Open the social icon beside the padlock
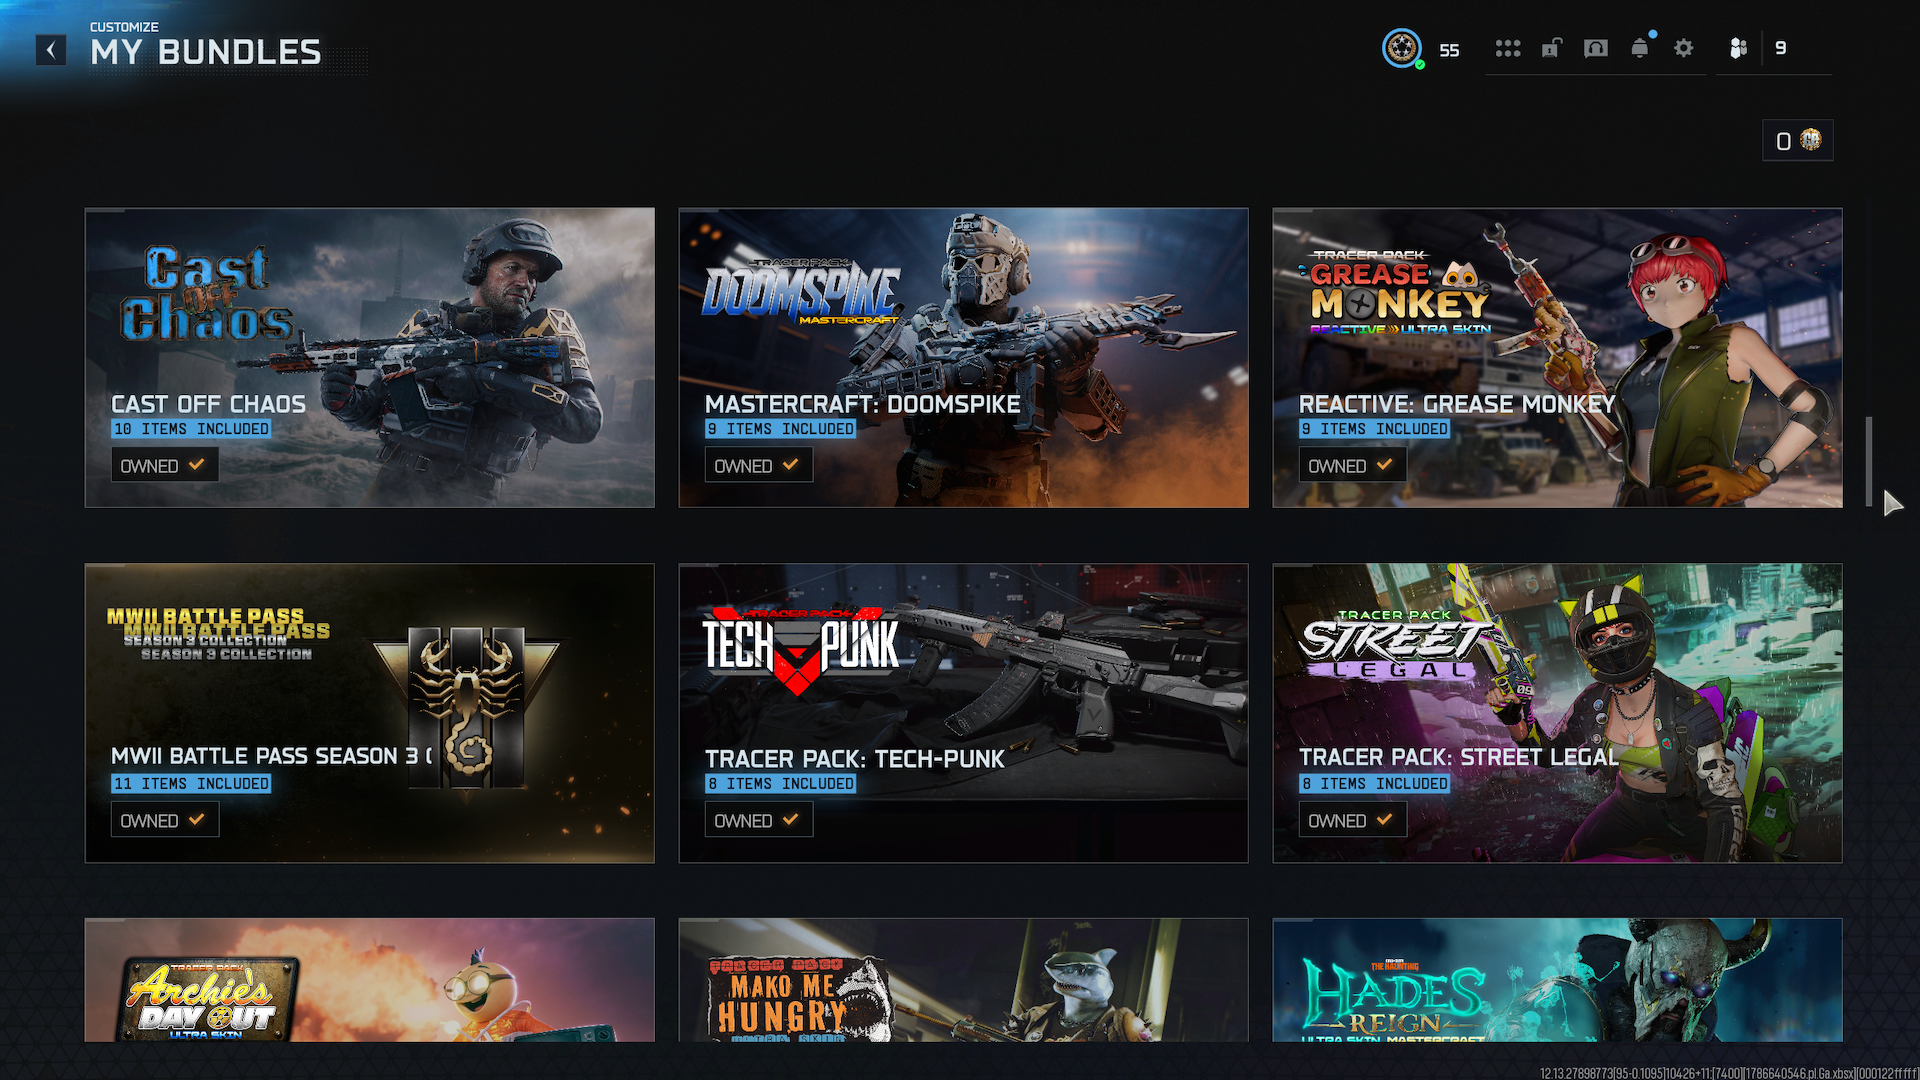The image size is (1920, 1080). pyautogui.click(x=1596, y=48)
